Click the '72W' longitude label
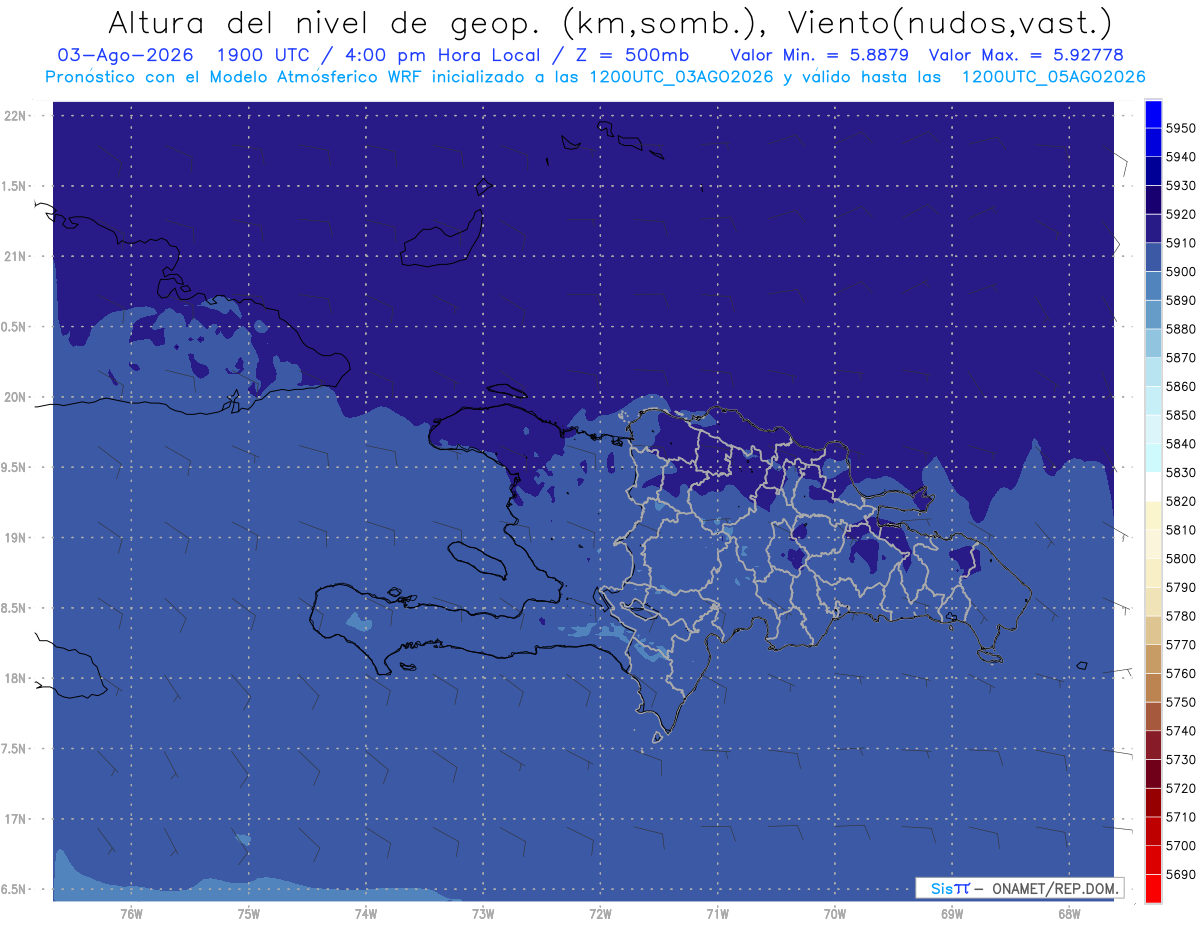1200x927 pixels. point(600,913)
